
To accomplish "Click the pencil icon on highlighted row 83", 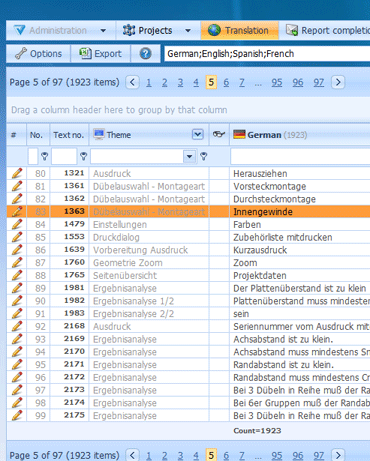I will click(17, 211).
